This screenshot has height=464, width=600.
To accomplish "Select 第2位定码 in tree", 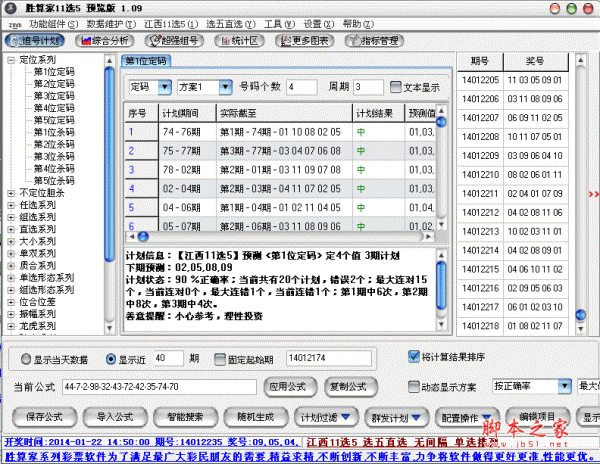I will 54,84.
